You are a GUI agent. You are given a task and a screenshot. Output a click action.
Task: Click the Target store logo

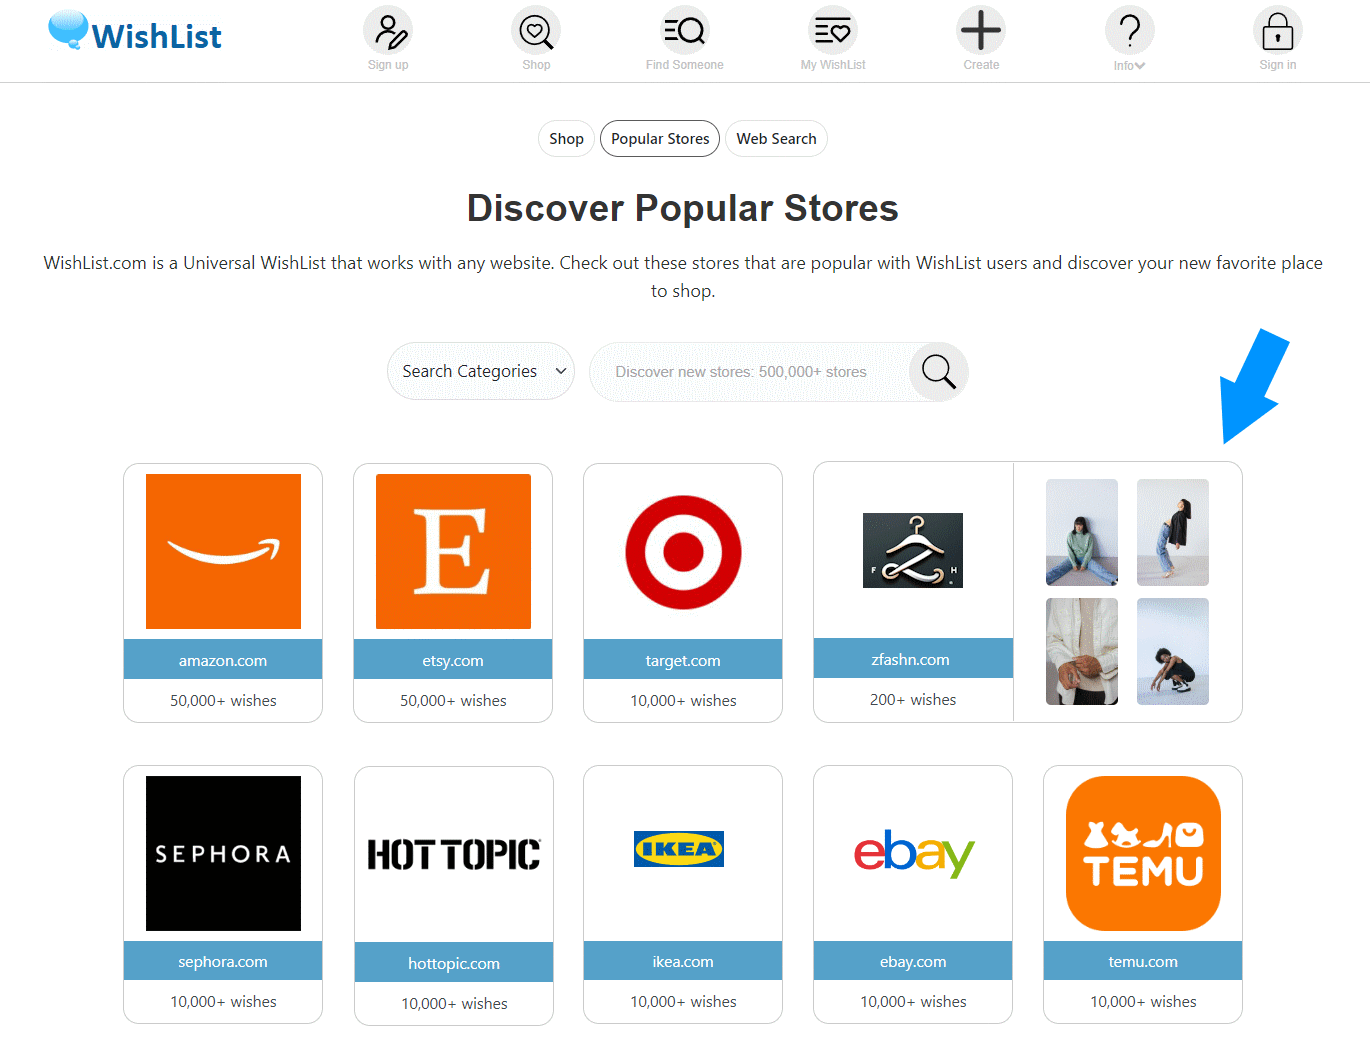[x=683, y=552]
